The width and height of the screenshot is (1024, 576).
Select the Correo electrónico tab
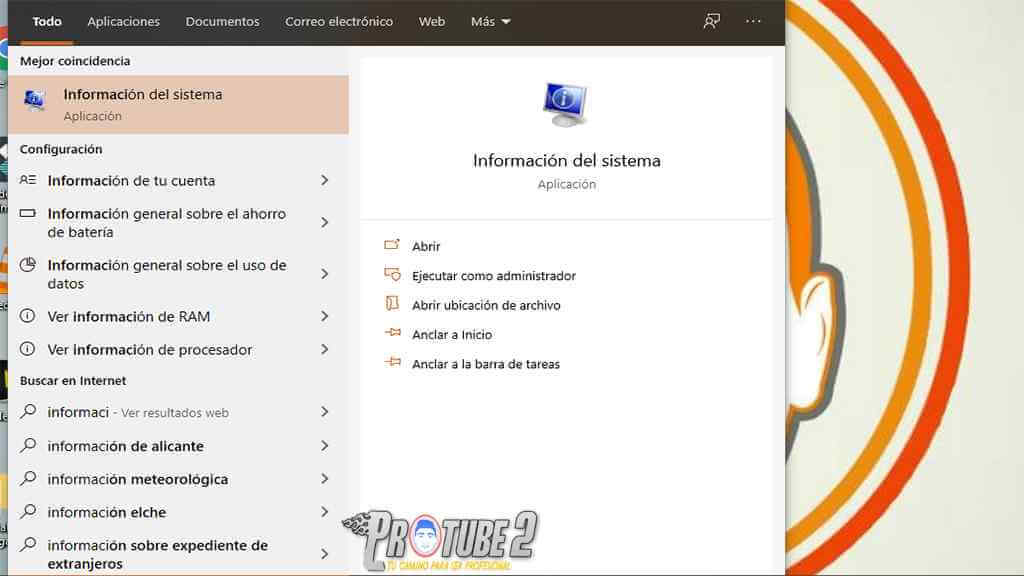coord(339,21)
